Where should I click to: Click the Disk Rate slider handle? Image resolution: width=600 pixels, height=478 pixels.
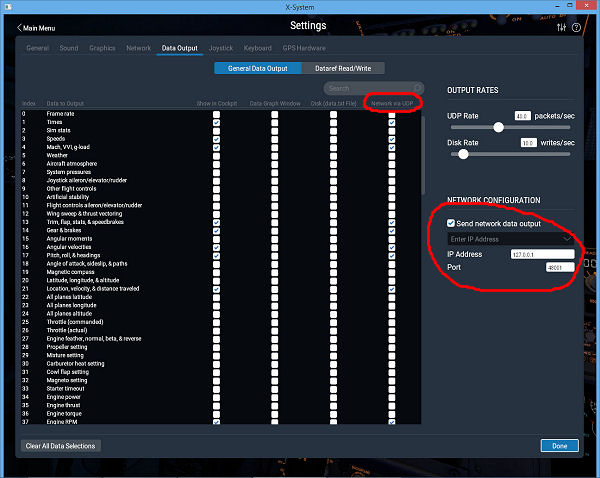(464, 153)
